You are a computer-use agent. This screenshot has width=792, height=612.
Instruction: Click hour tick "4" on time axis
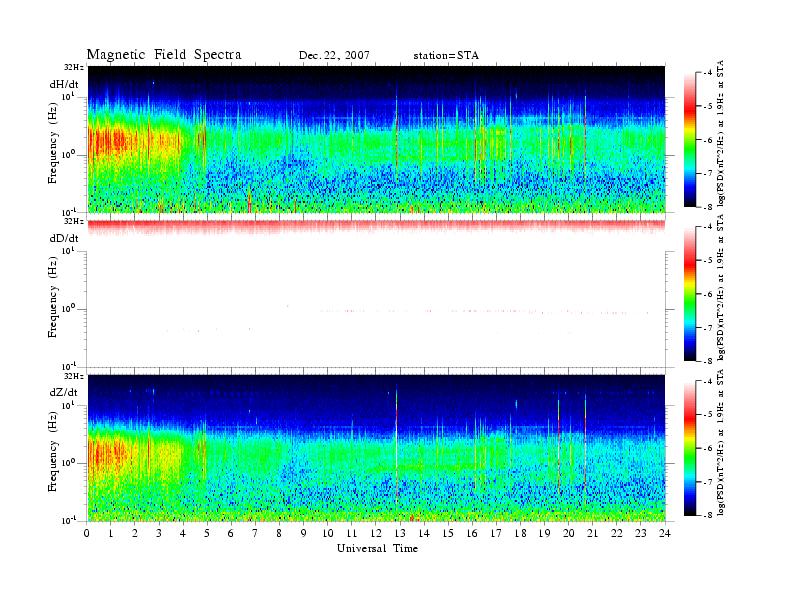click(x=183, y=533)
